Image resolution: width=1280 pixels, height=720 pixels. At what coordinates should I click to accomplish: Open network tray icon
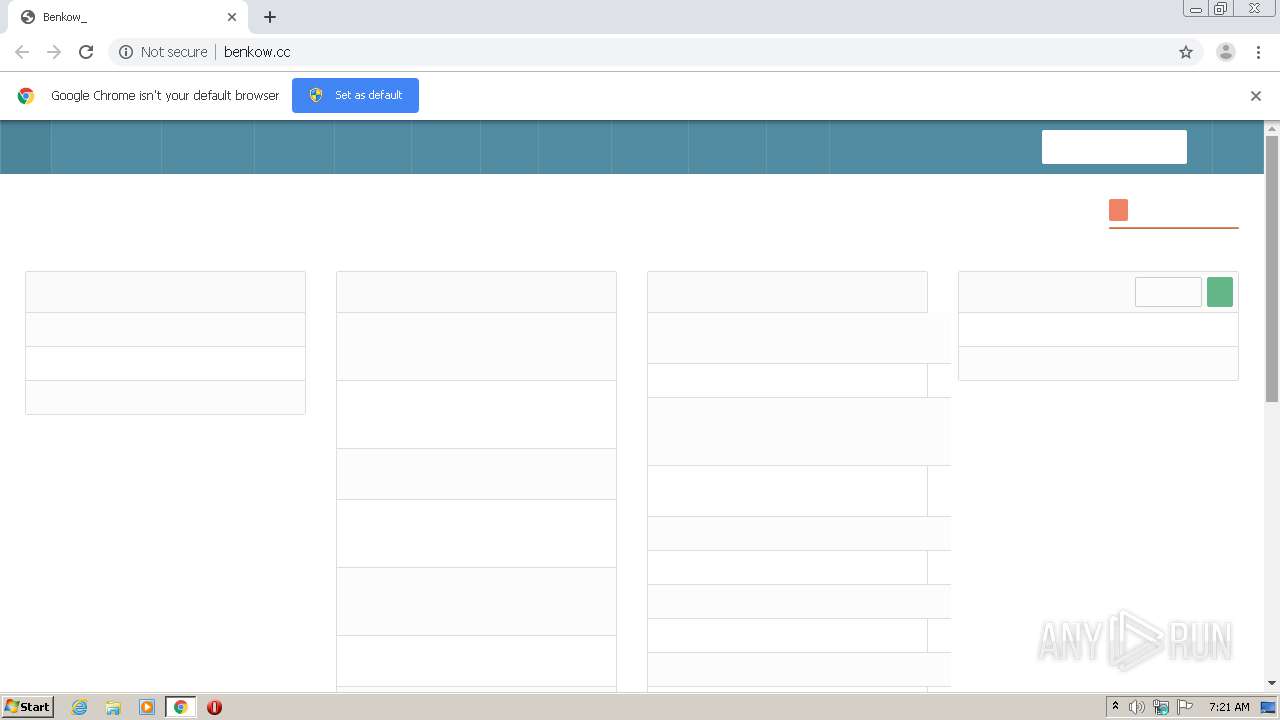click(1161, 707)
